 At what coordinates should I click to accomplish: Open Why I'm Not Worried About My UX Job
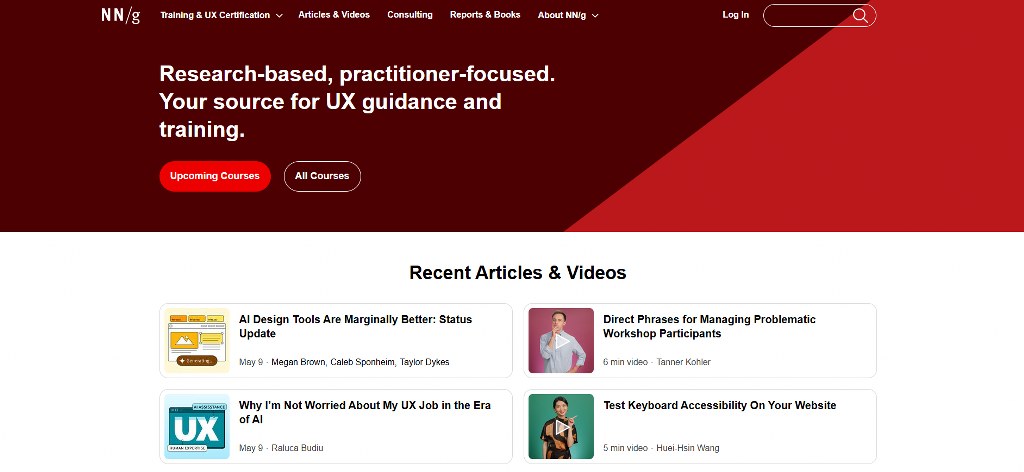[364, 413]
